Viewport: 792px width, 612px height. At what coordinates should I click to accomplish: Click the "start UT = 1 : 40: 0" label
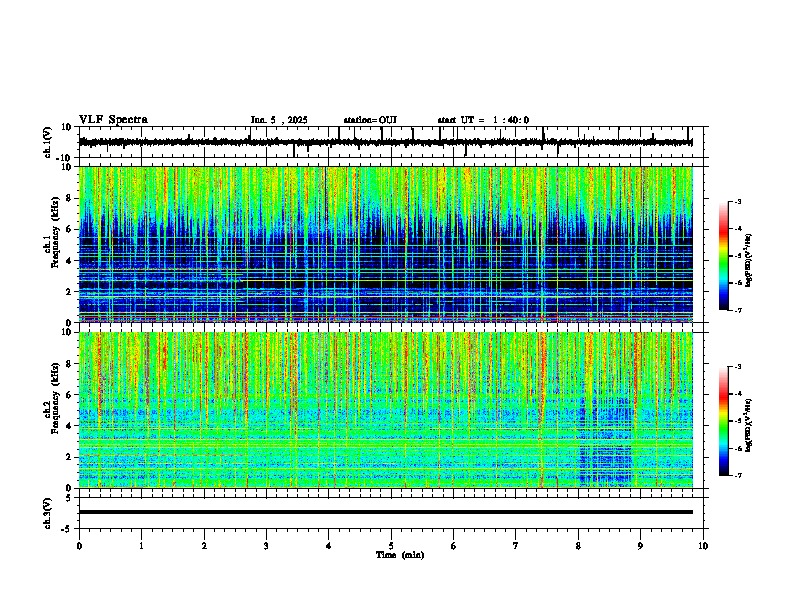(x=483, y=120)
